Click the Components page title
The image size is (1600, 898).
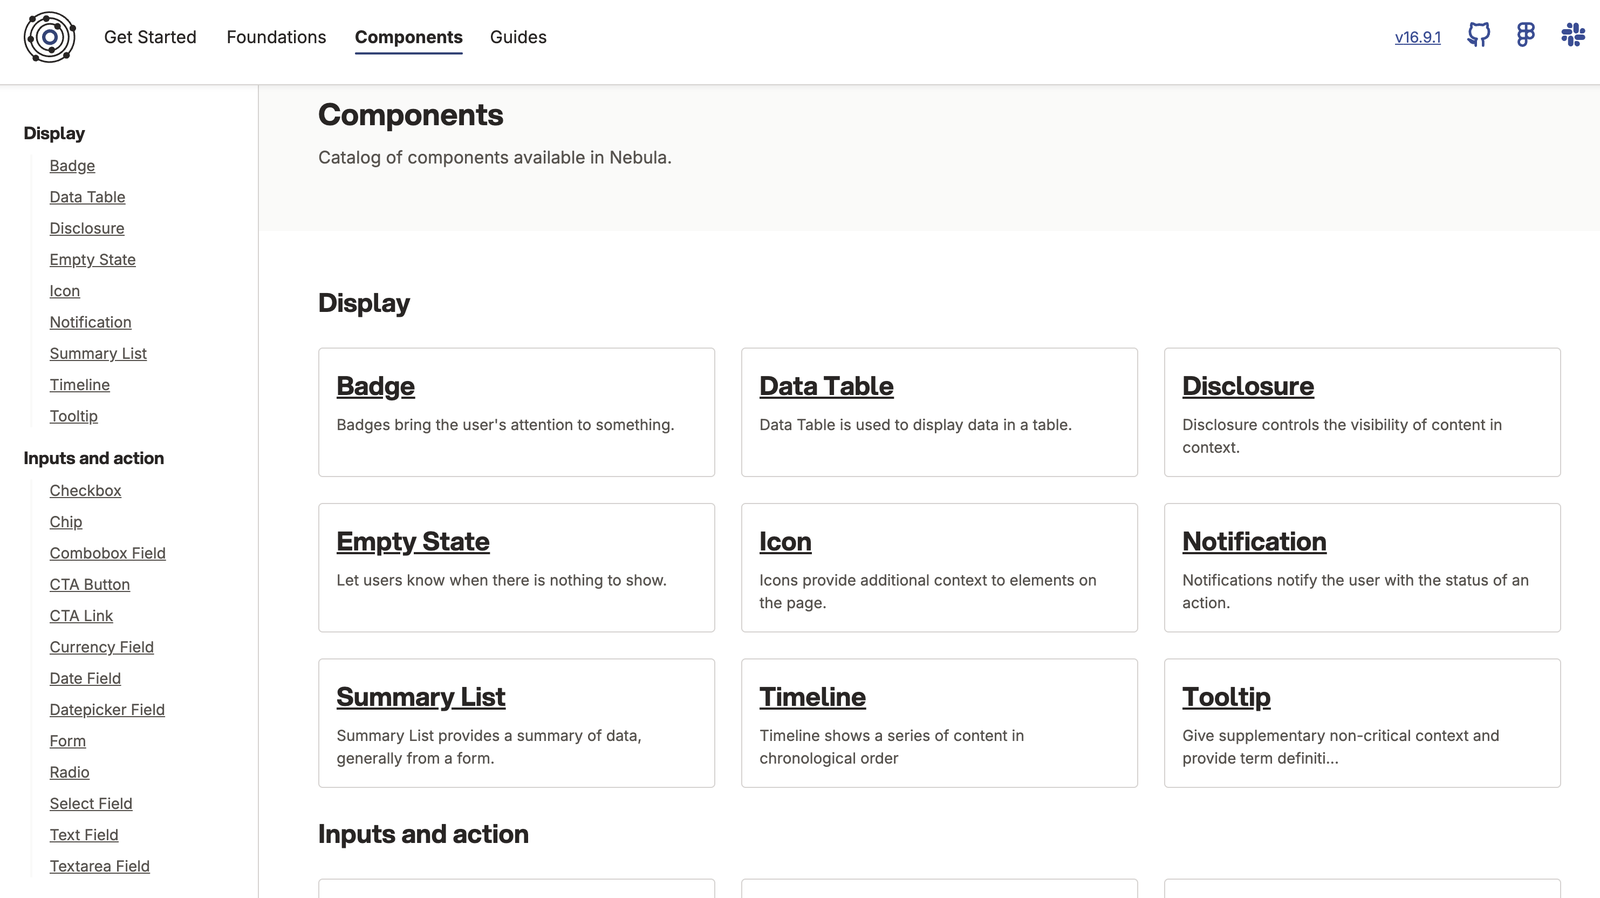click(411, 115)
